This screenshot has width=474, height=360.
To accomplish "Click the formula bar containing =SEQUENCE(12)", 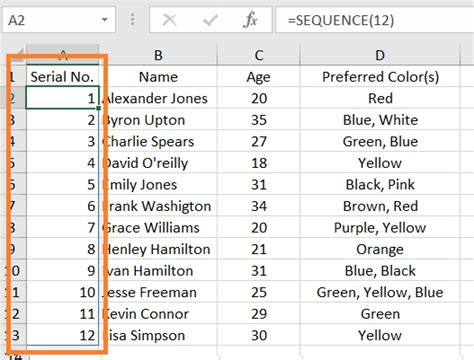I will [x=375, y=20].
